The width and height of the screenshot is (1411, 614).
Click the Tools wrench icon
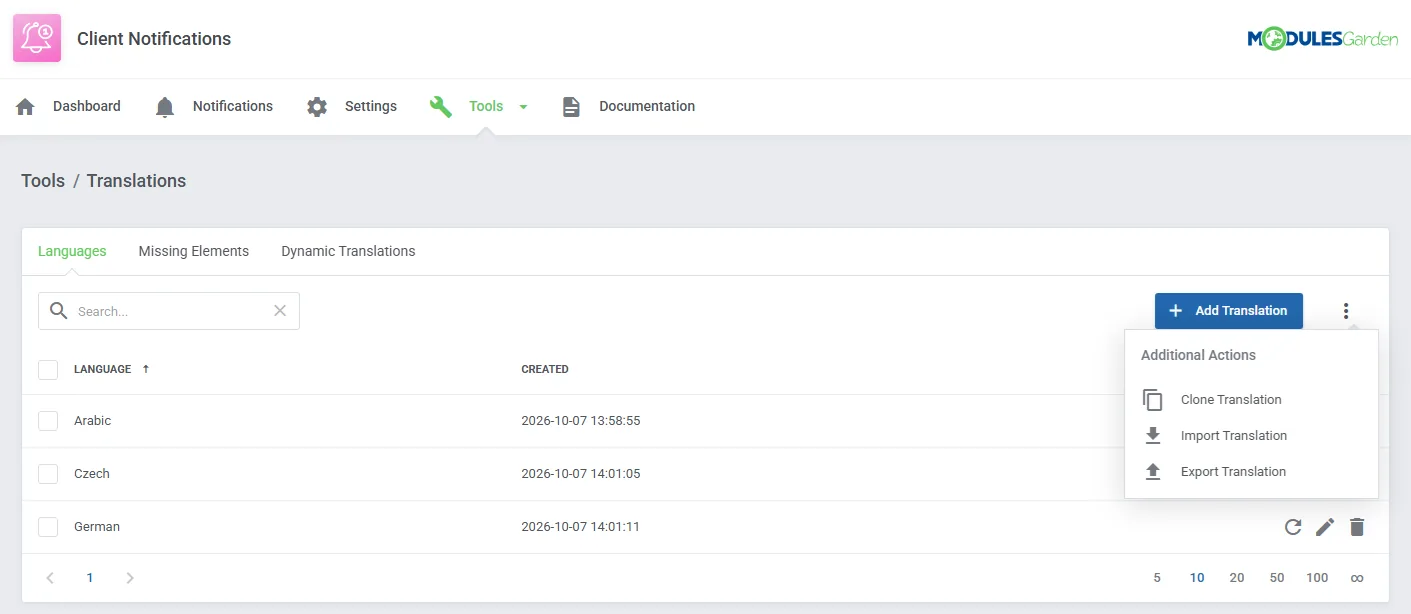(441, 107)
